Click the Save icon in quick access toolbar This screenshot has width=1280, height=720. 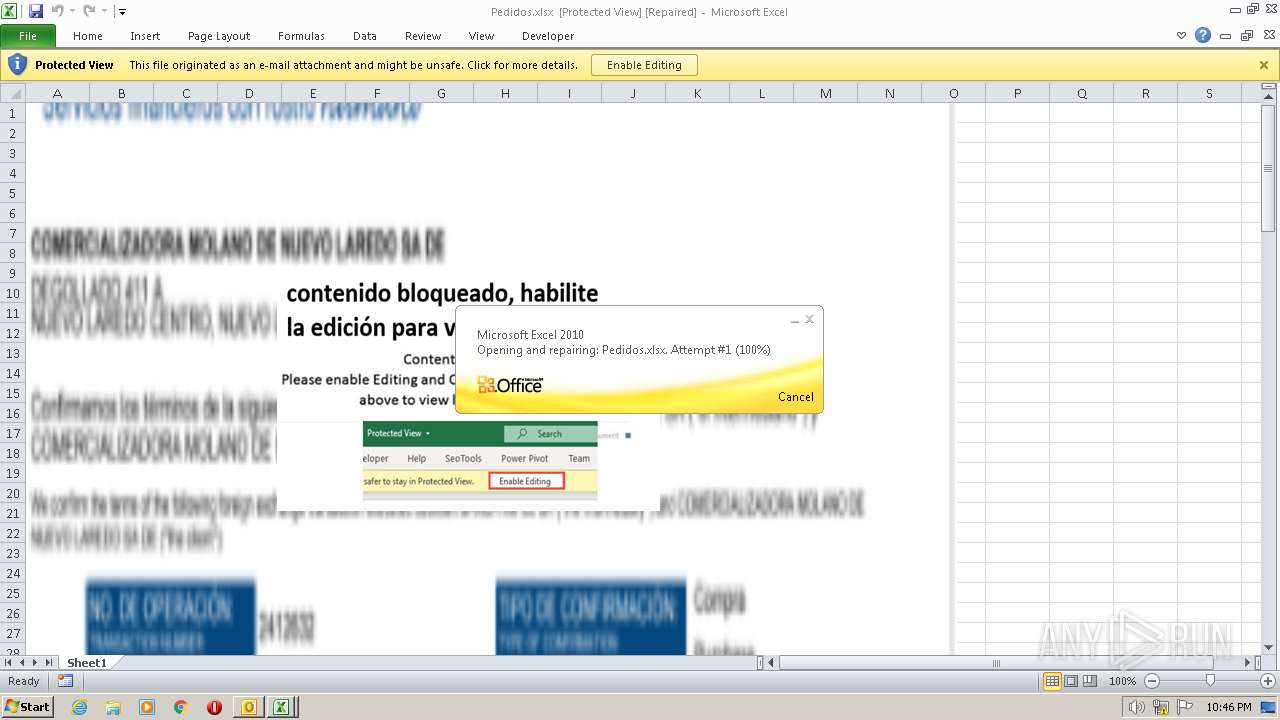pyautogui.click(x=36, y=11)
